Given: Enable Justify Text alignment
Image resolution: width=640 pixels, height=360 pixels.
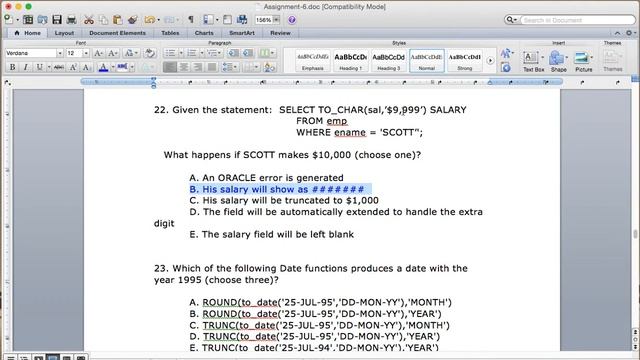Looking at the screenshot, I should point(211,67).
